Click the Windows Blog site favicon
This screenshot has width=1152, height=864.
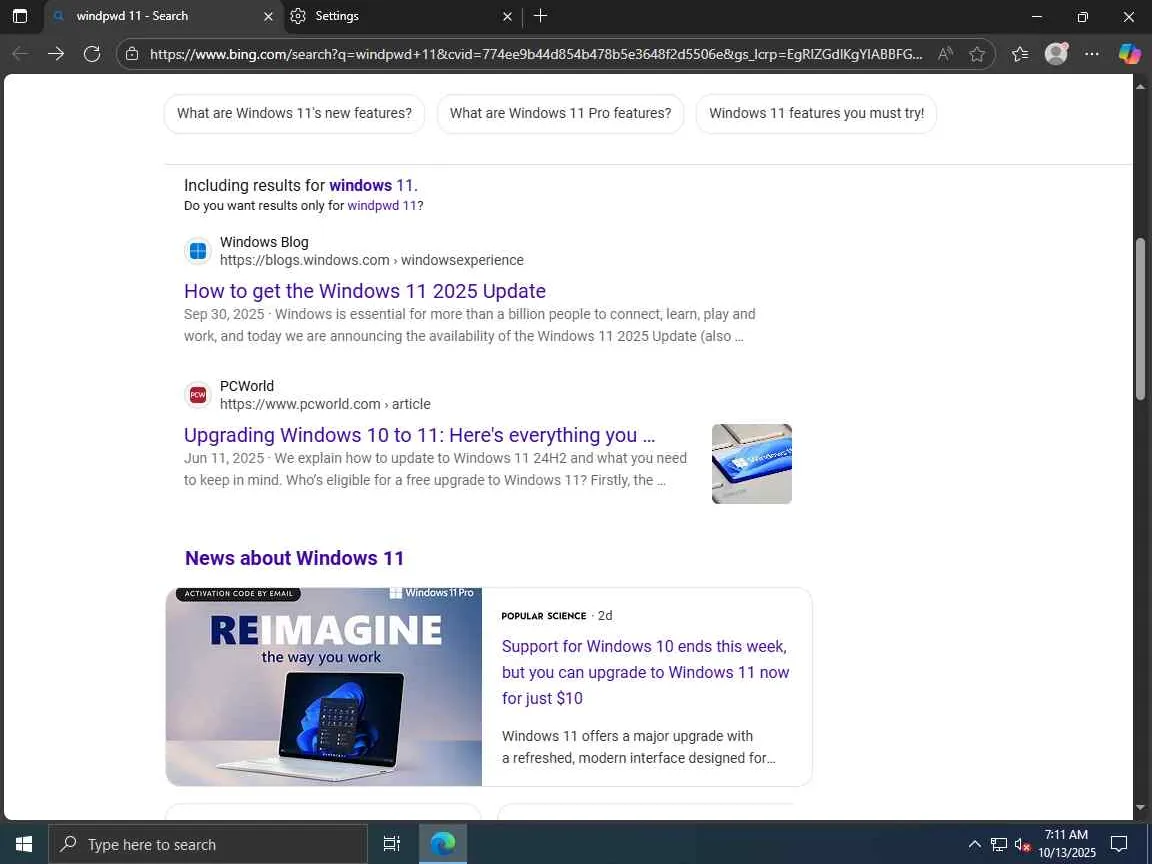198,251
